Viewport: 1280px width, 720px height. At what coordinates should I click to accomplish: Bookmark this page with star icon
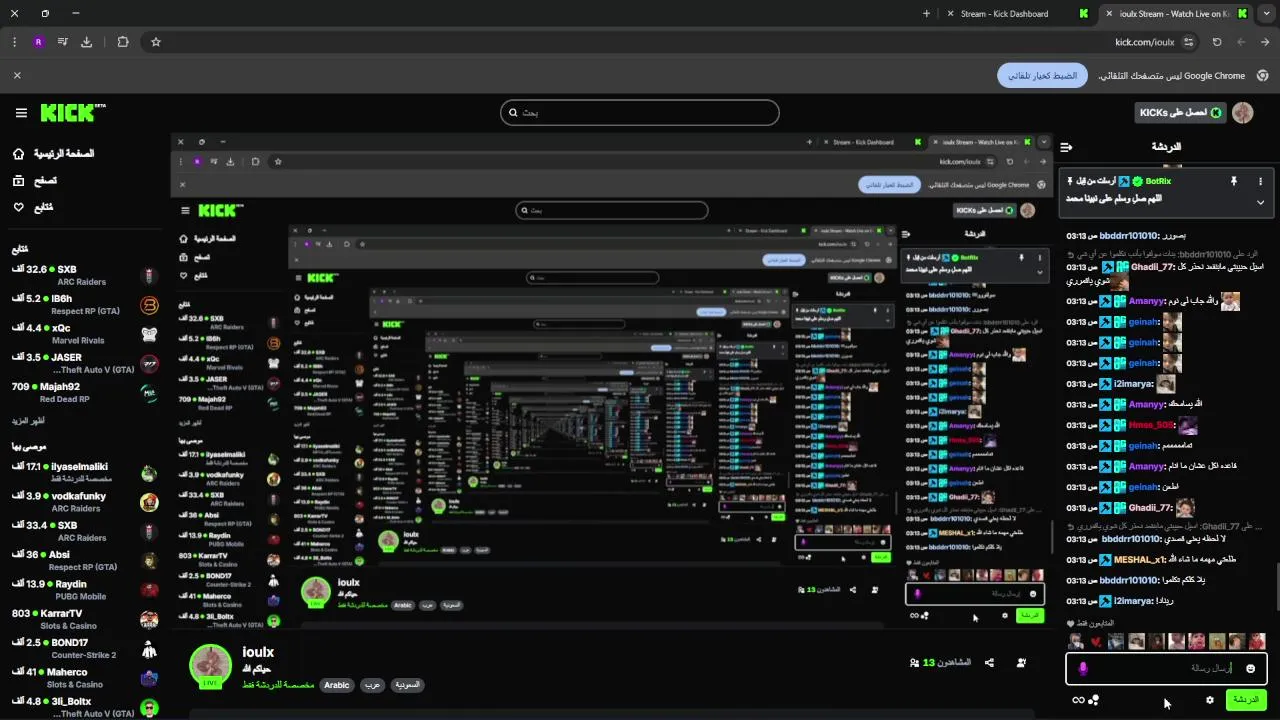[156, 42]
